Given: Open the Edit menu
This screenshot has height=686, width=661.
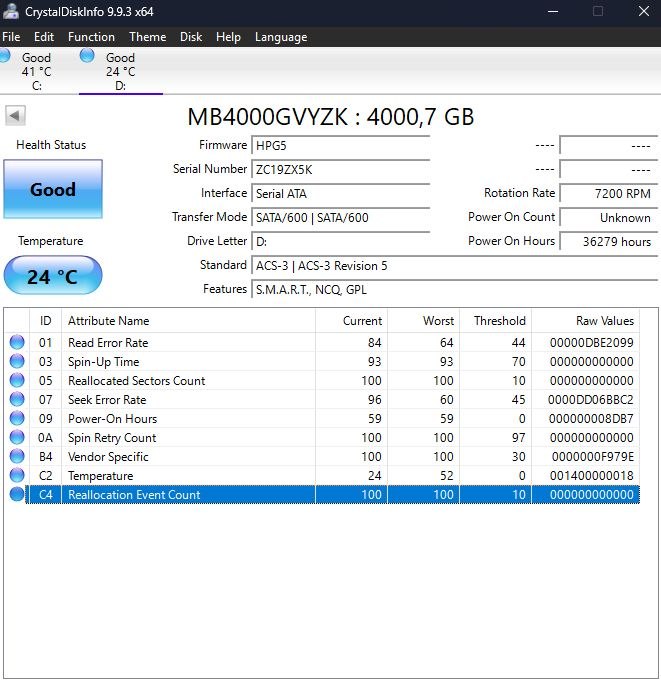Looking at the screenshot, I should [44, 37].
